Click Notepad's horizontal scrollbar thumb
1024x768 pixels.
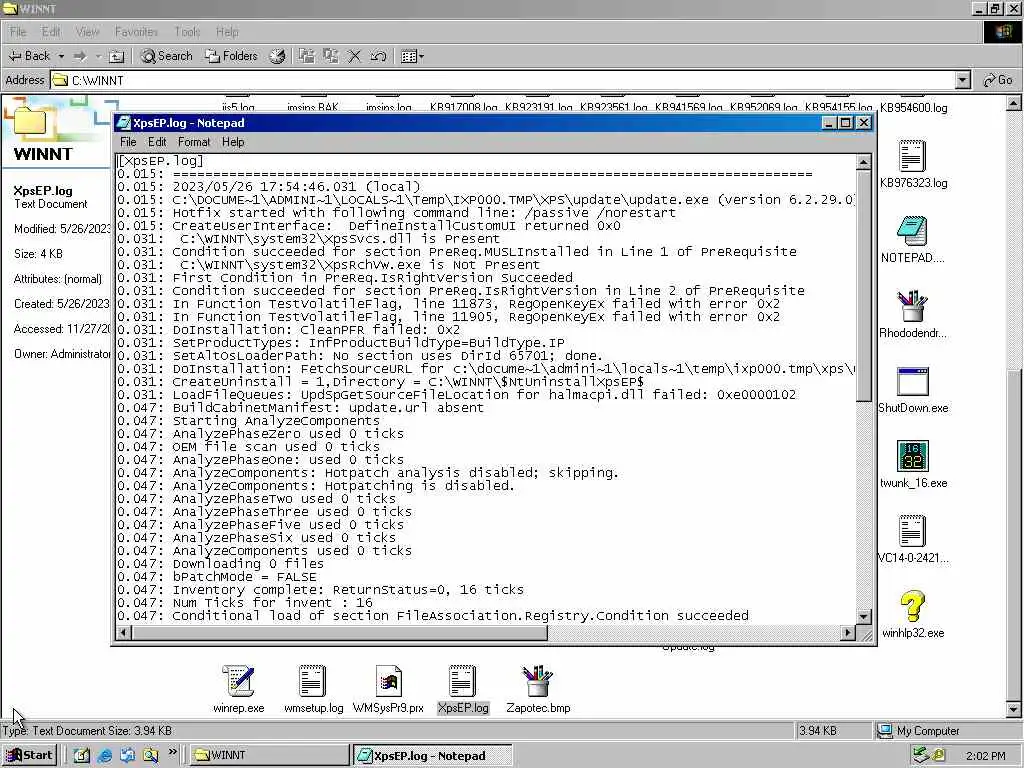[x=339, y=632]
